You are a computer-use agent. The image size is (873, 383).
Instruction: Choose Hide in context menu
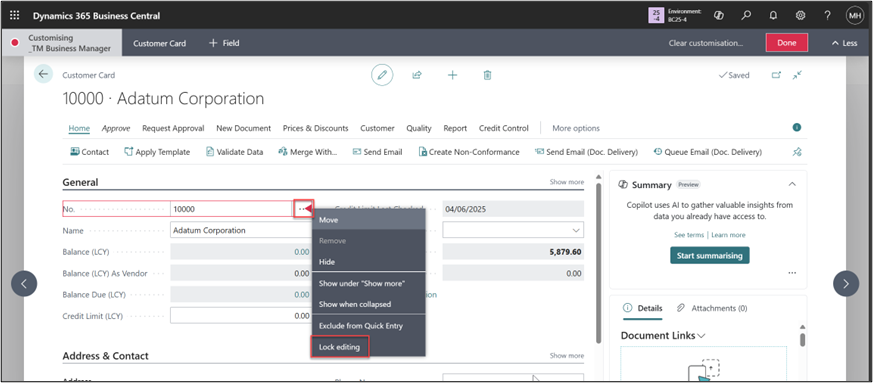coord(368,262)
